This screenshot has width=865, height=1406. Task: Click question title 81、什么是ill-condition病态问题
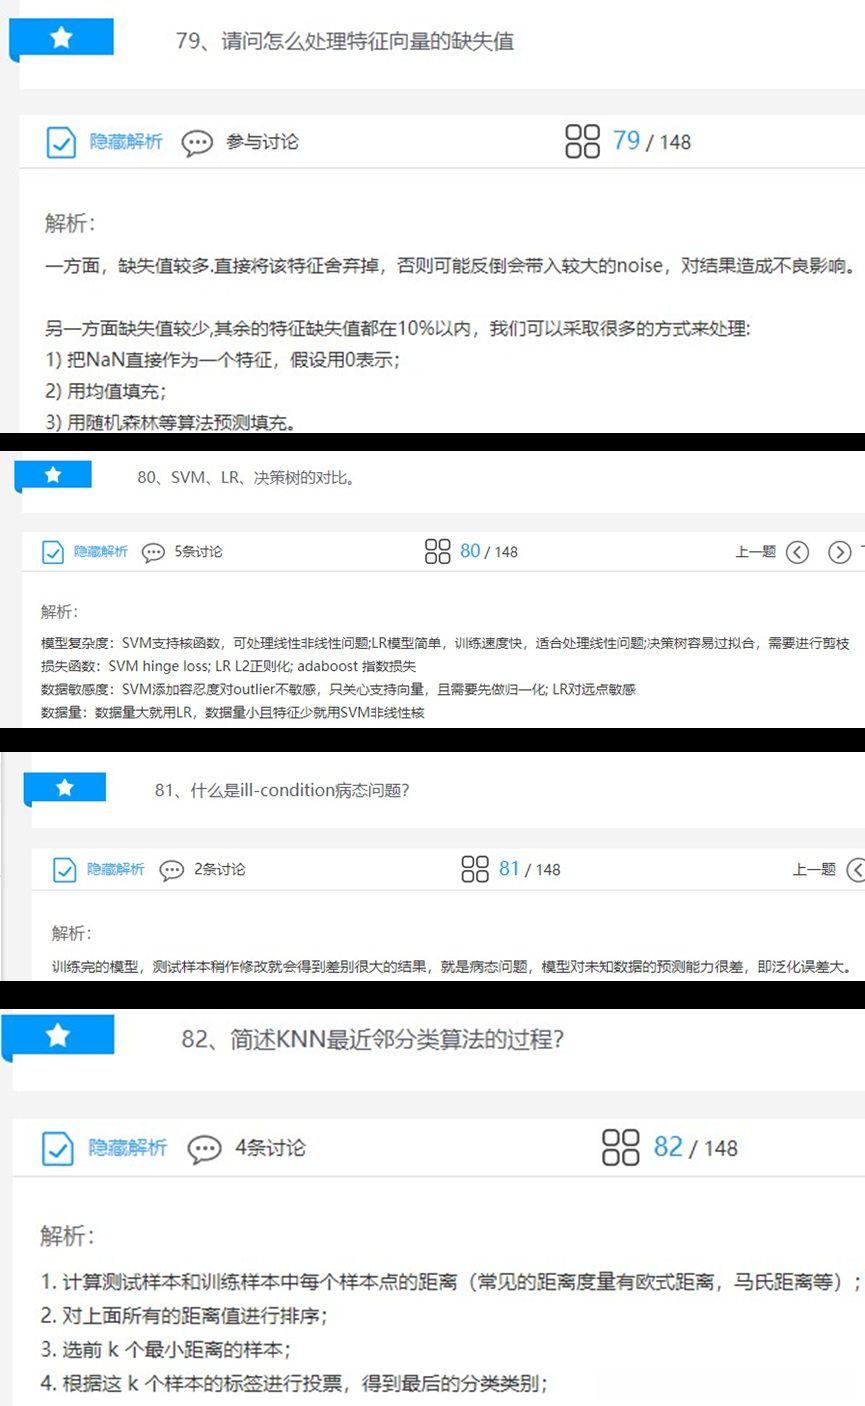(x=282, y=790)
